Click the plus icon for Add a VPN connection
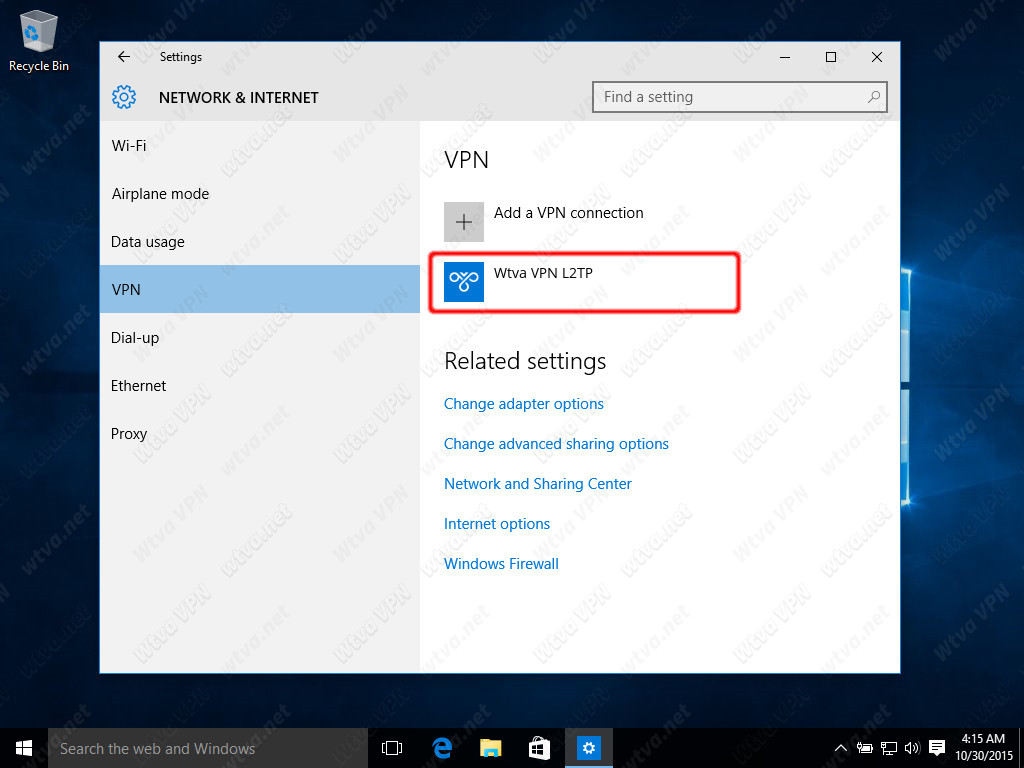The width and height of the screenshot is (1024, 768). click(x=464, y=222)
